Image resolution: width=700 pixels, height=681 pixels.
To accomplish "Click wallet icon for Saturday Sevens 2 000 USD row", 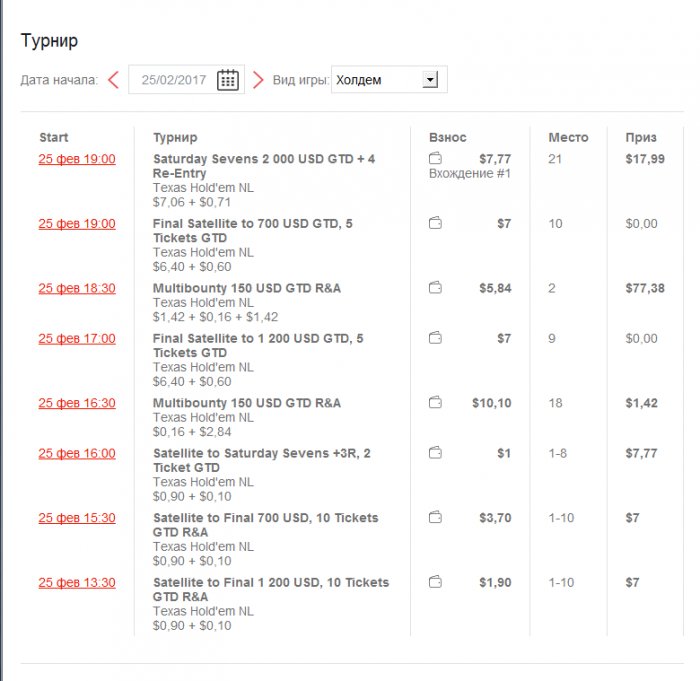I will (x=435, y=159).
